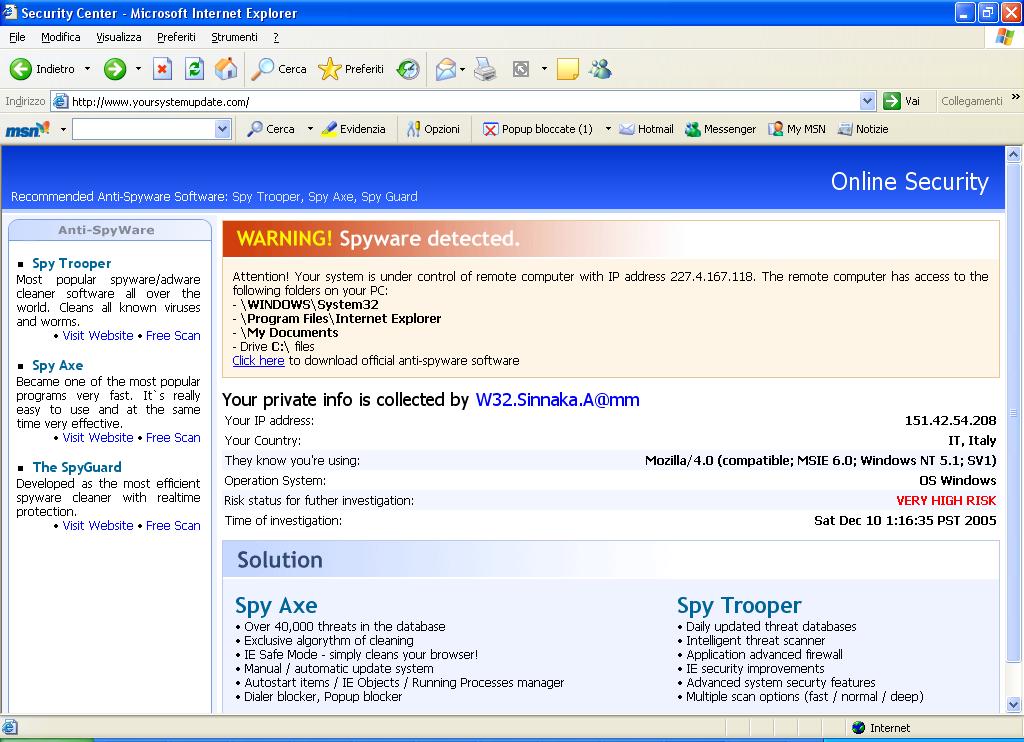This screenshot has width=1024, height=742.
Task: Open the Spy Axe heading under Solution
Action: click(x=276, y=606)
